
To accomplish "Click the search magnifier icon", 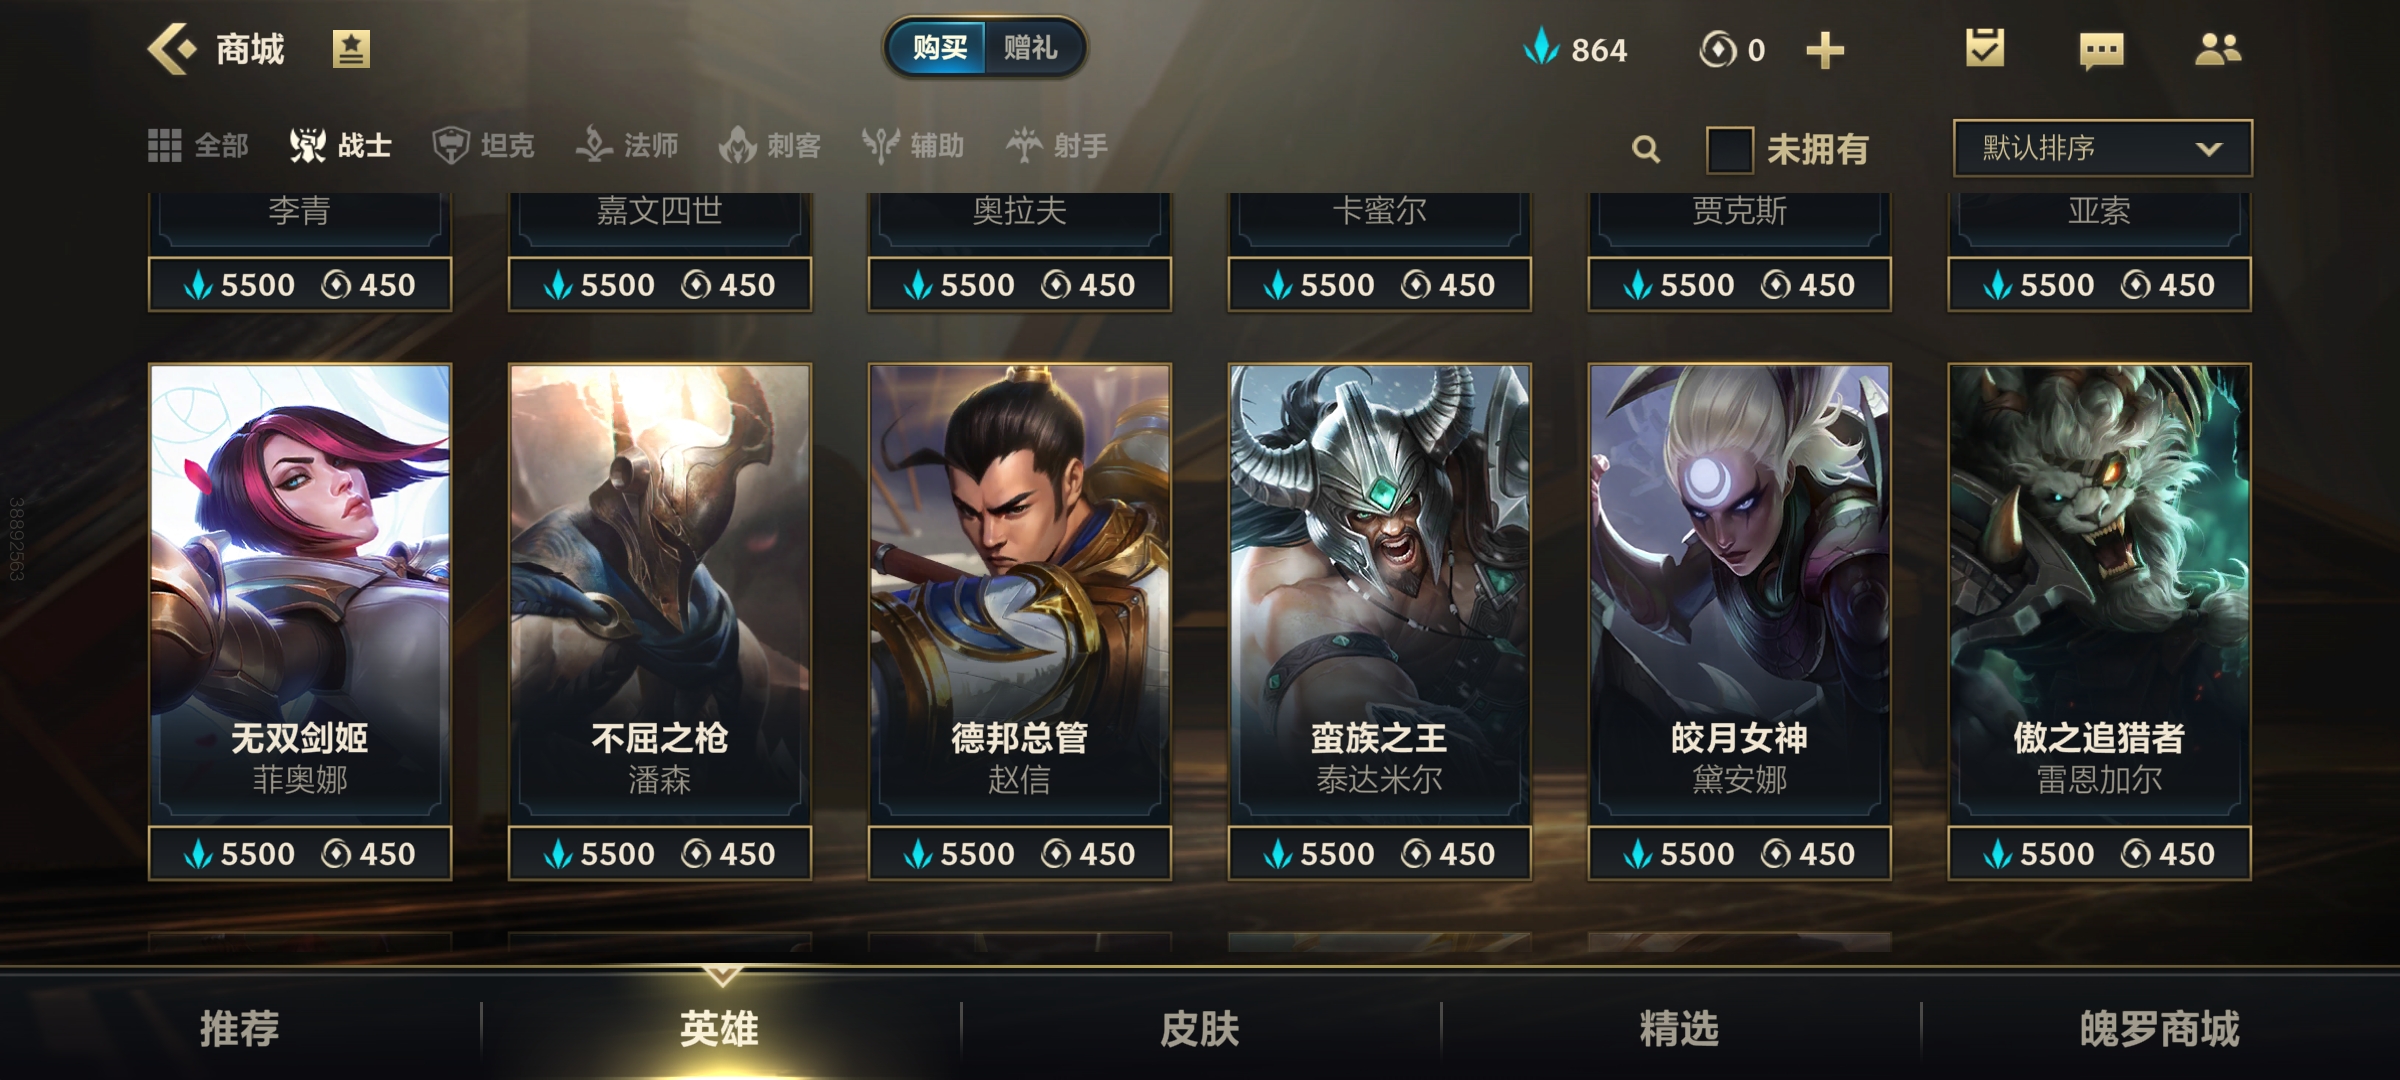I will [x=1646, y=150].
